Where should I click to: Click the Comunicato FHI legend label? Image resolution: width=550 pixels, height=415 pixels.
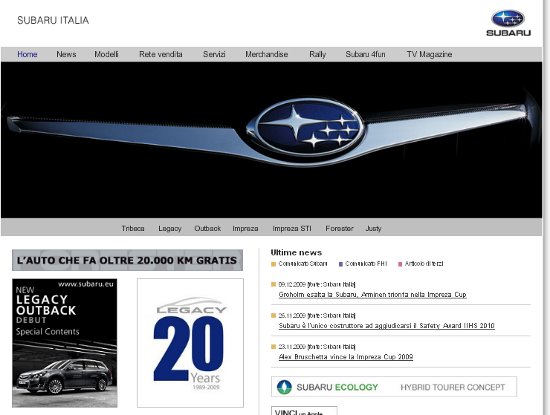pos(366,264)
